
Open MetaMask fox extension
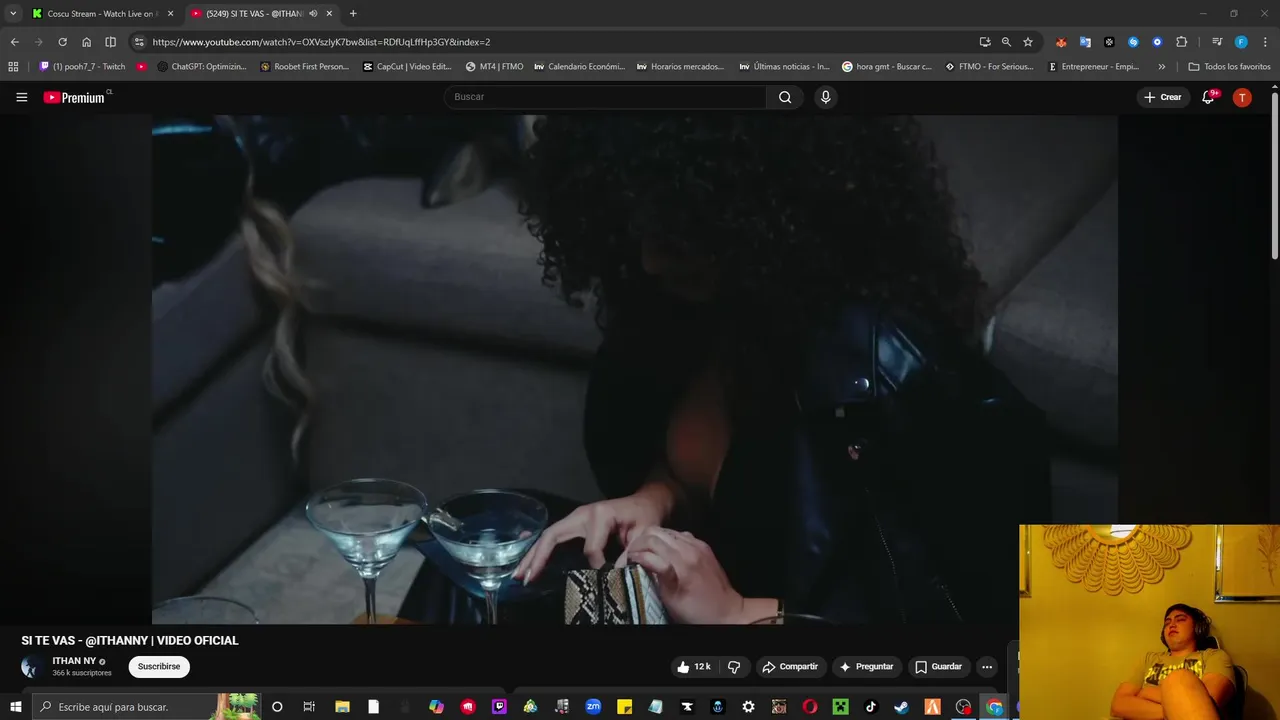point(1061,42)
